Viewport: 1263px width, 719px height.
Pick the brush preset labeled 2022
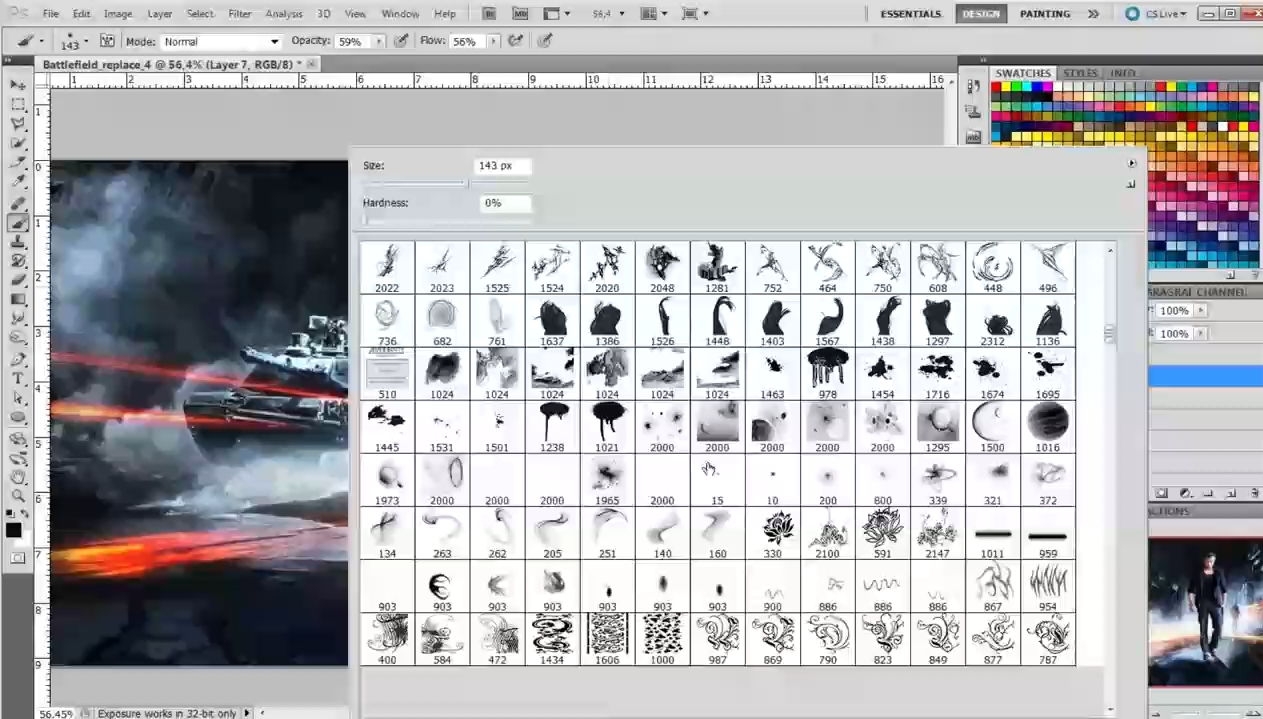[387, 268]
